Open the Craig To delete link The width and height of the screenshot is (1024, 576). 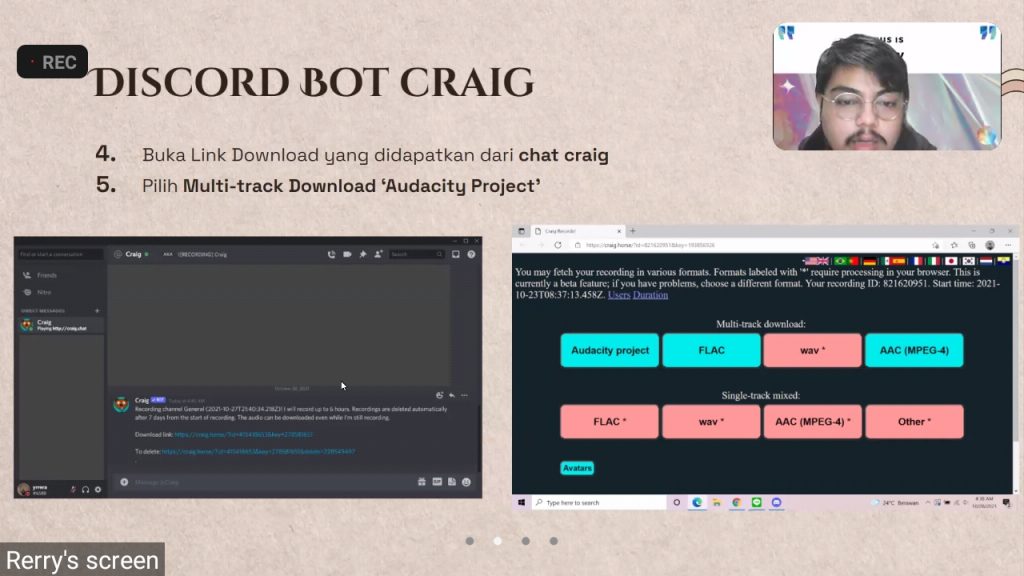coord(259,451)
